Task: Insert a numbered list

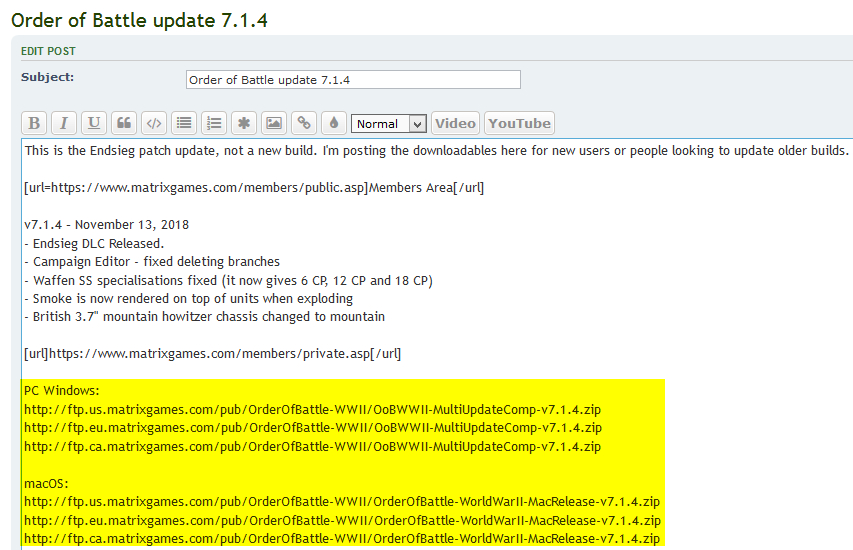Action: tap(214, 123)
